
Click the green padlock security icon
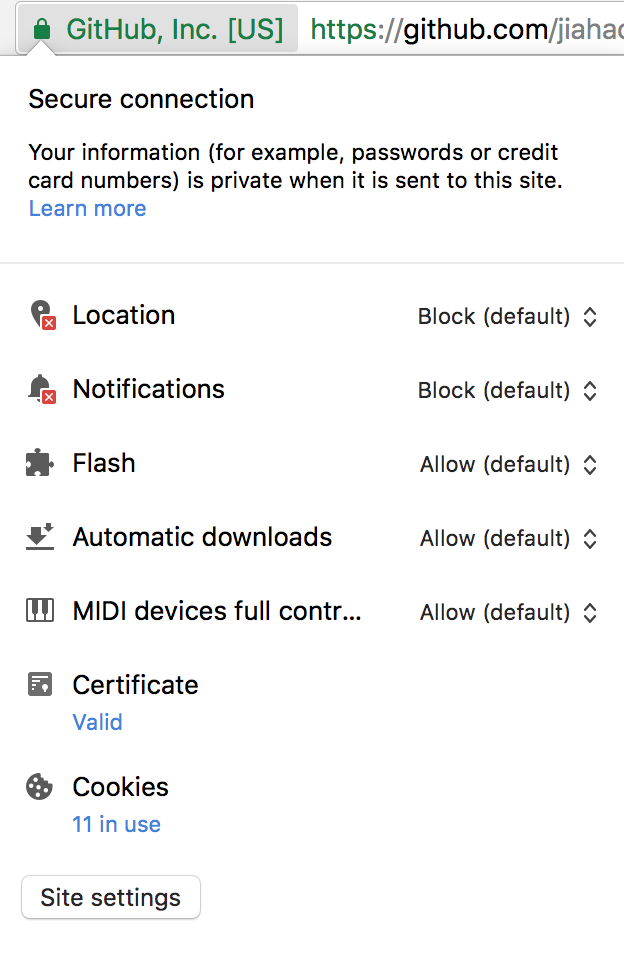42,29
